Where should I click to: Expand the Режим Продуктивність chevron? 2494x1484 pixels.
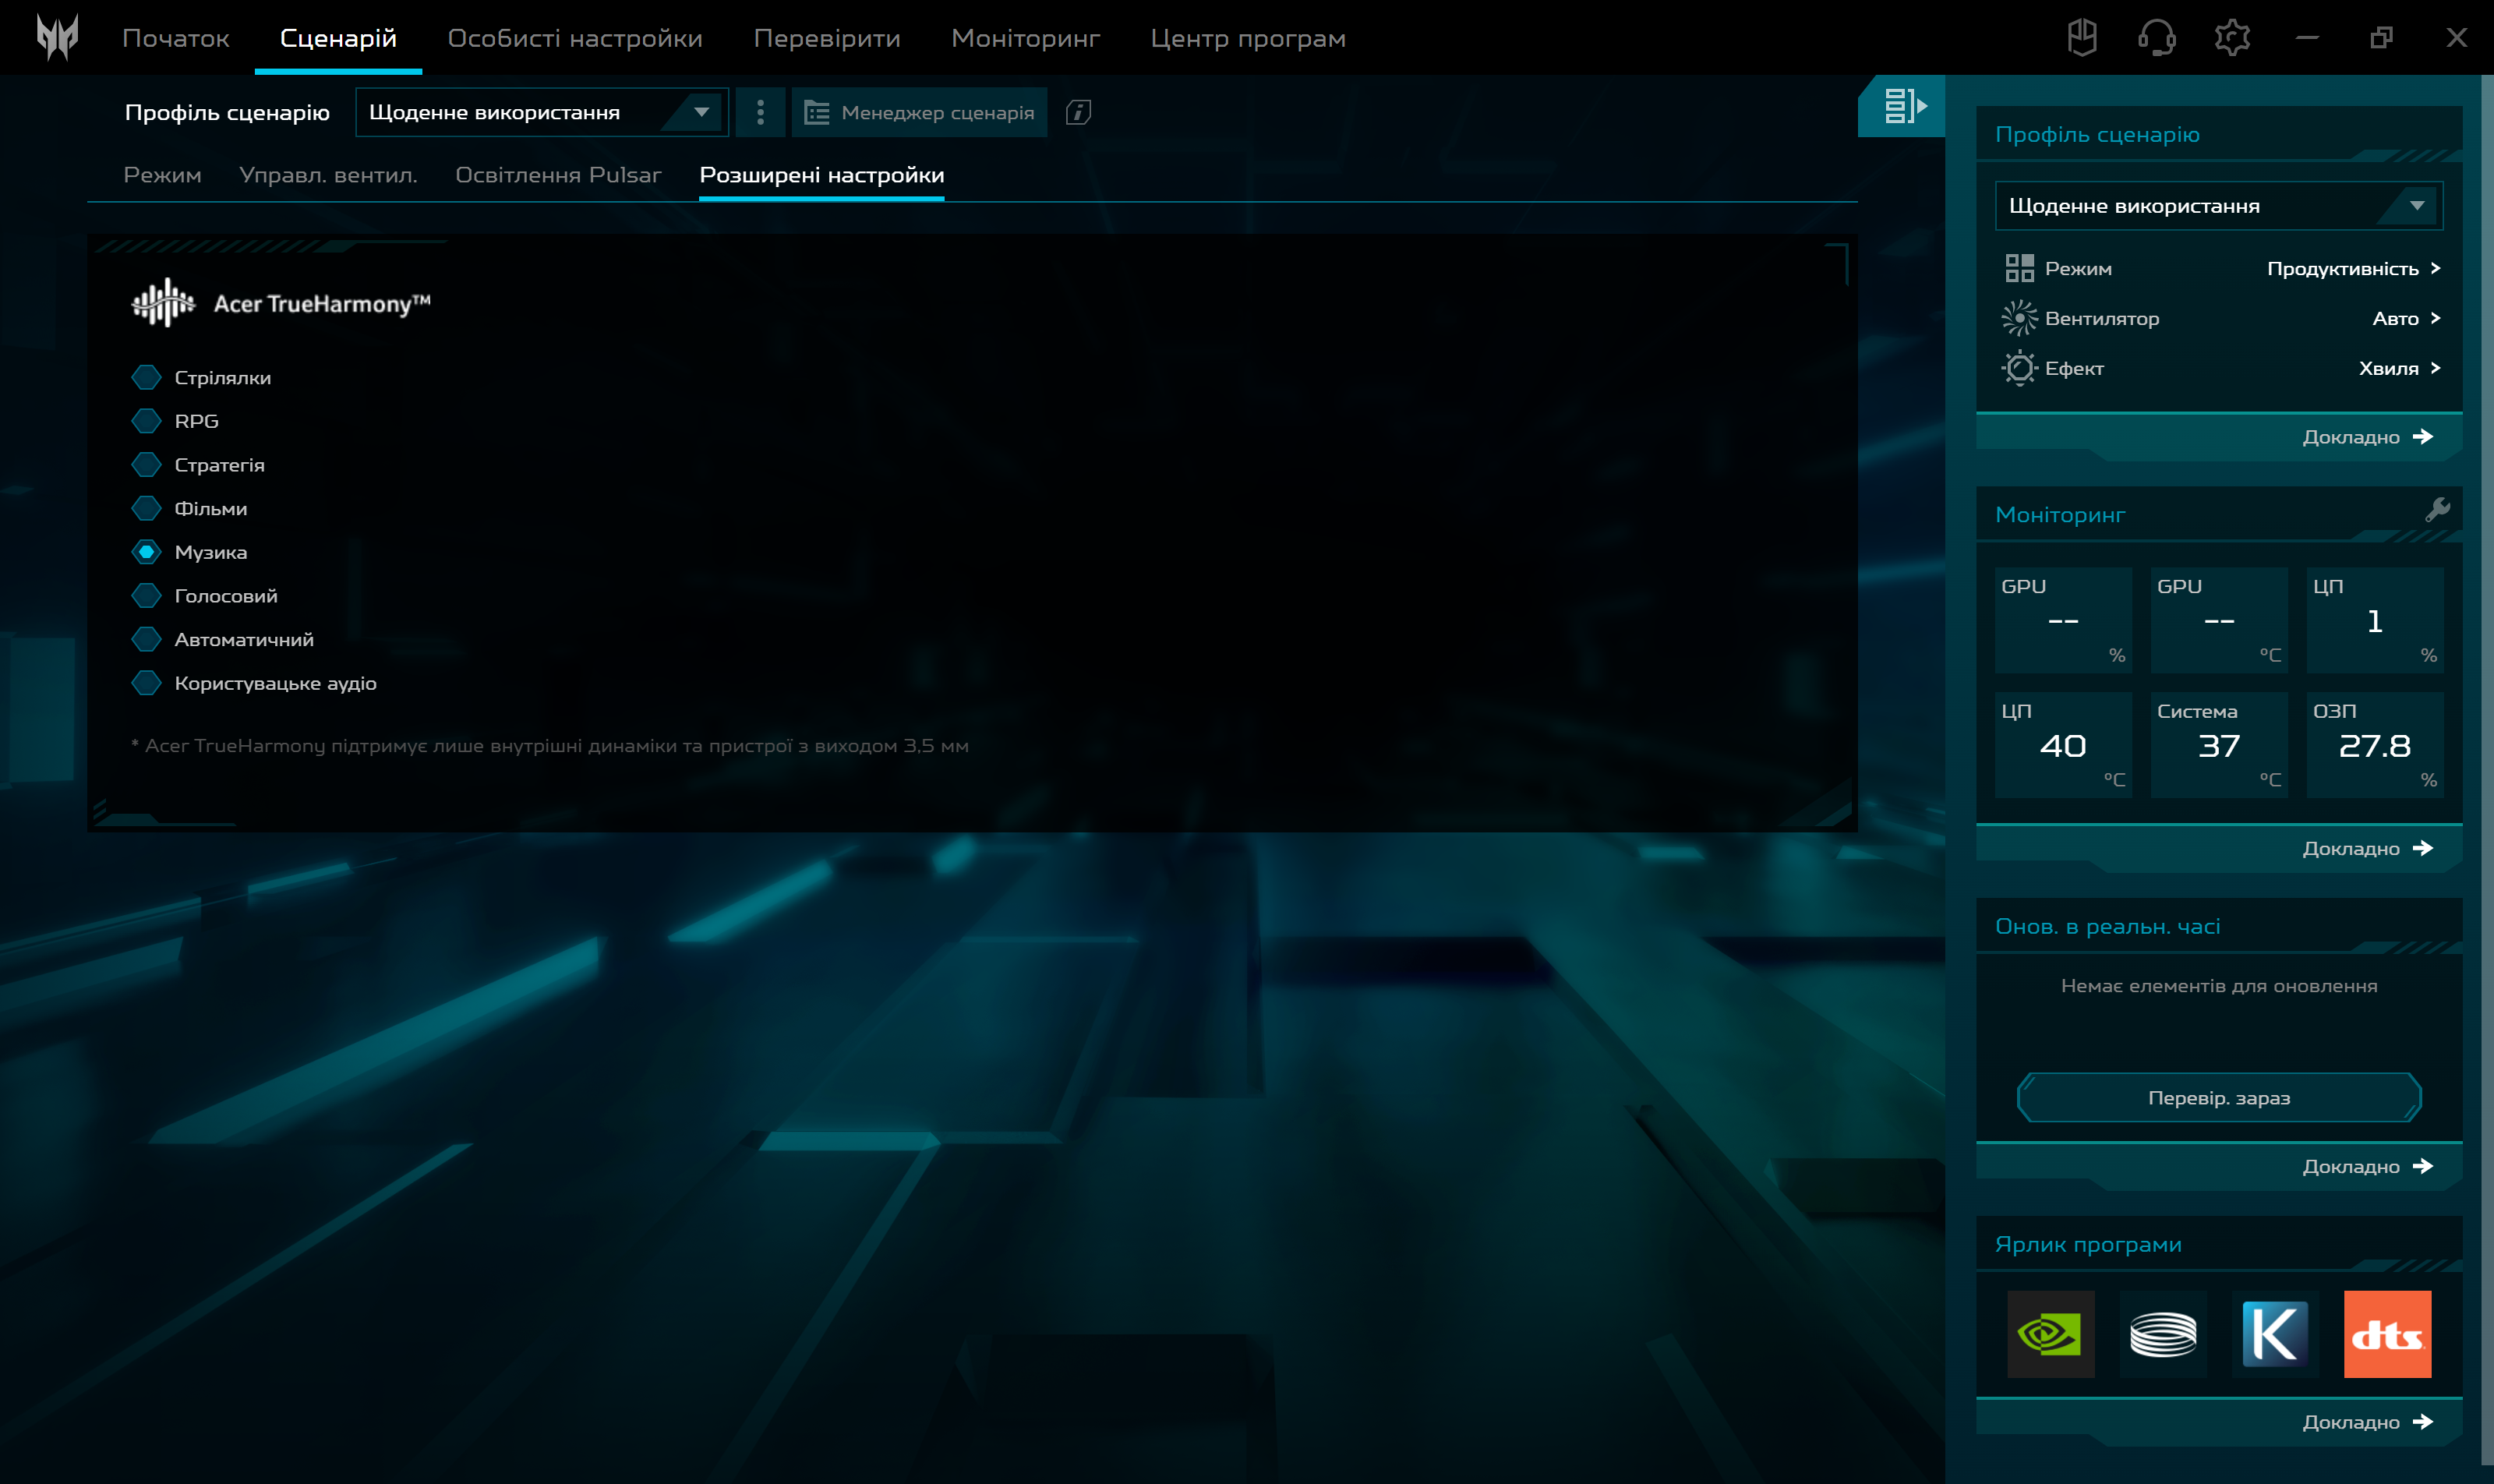[x=2436, y=268]
